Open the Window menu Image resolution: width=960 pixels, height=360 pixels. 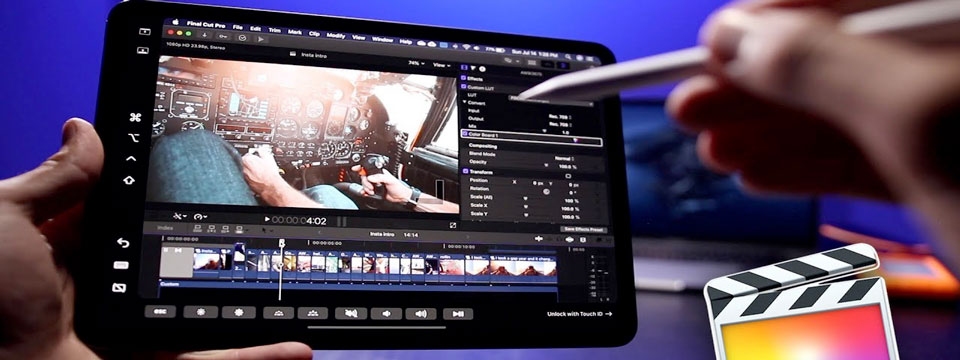pos(383,39)
